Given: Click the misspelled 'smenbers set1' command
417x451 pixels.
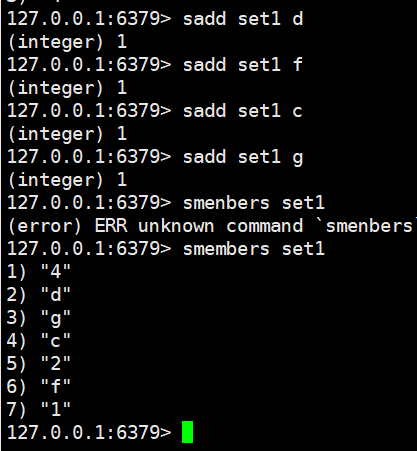Looking at the screenshot, I should 254,203.
